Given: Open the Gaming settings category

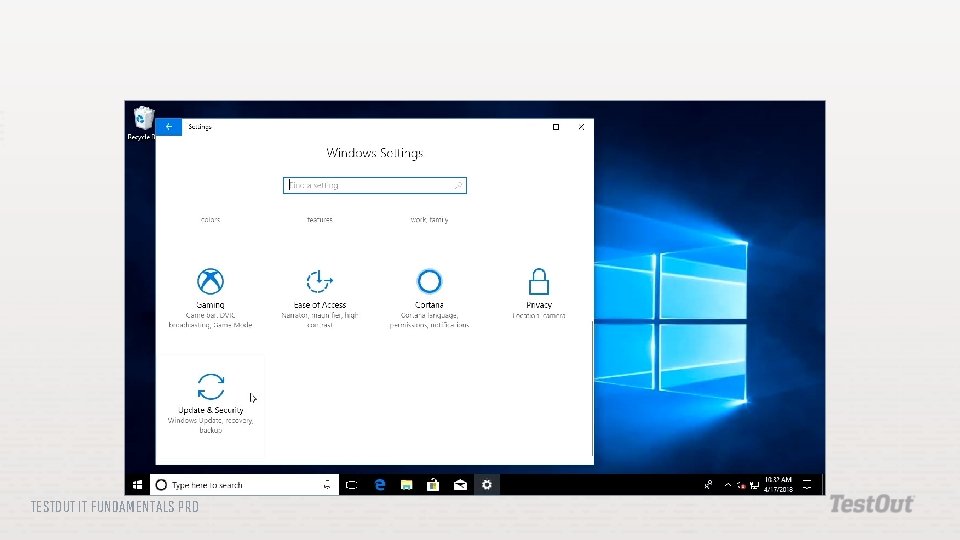Looking at the screenshot, I should click(x=210, y=298).
